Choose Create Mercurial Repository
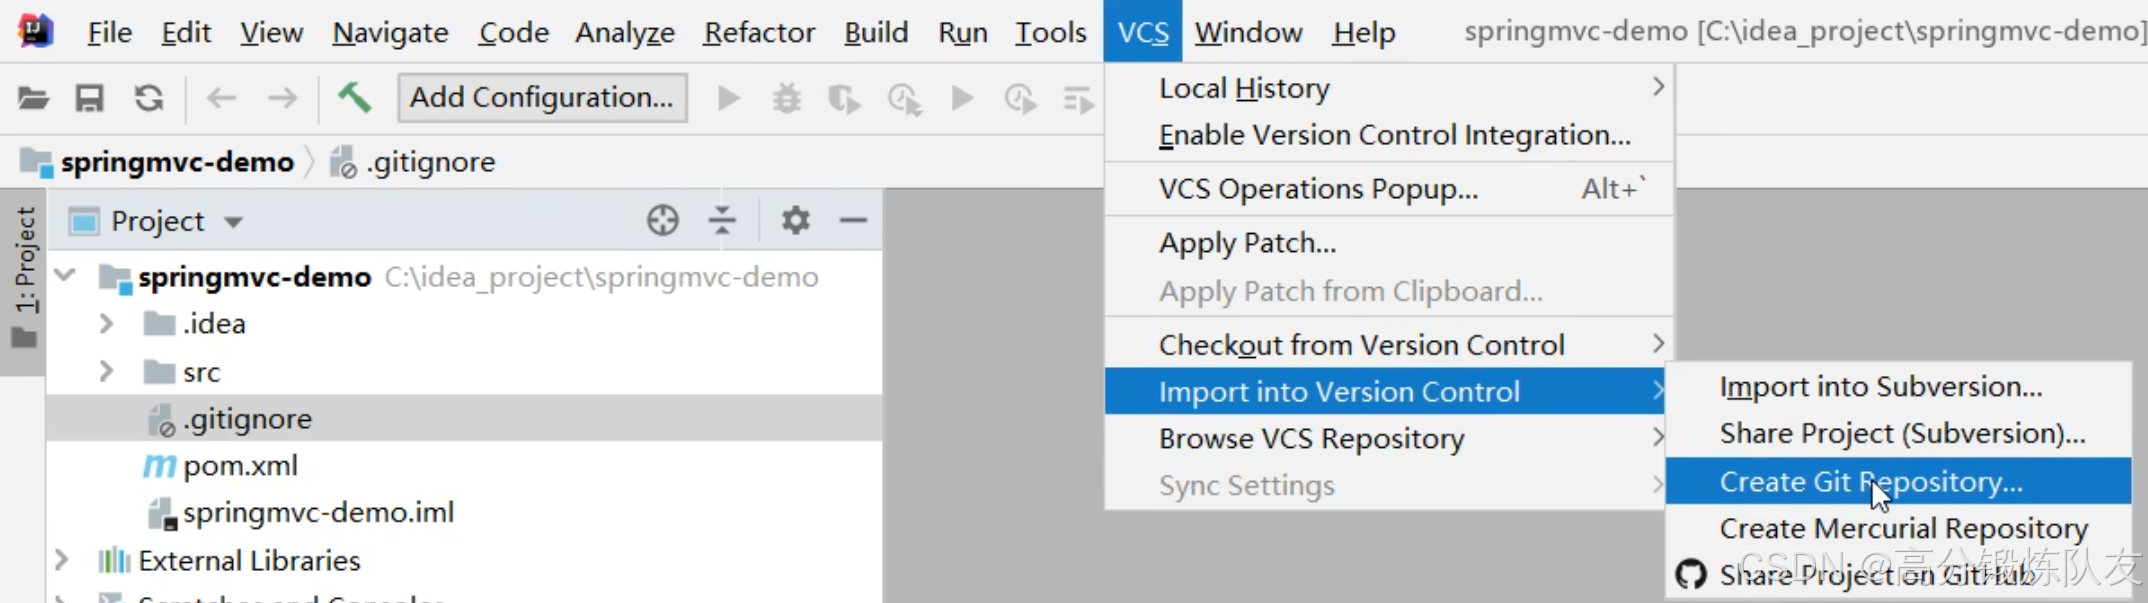The image size is (2148, 603). [x=1899, y=528]
